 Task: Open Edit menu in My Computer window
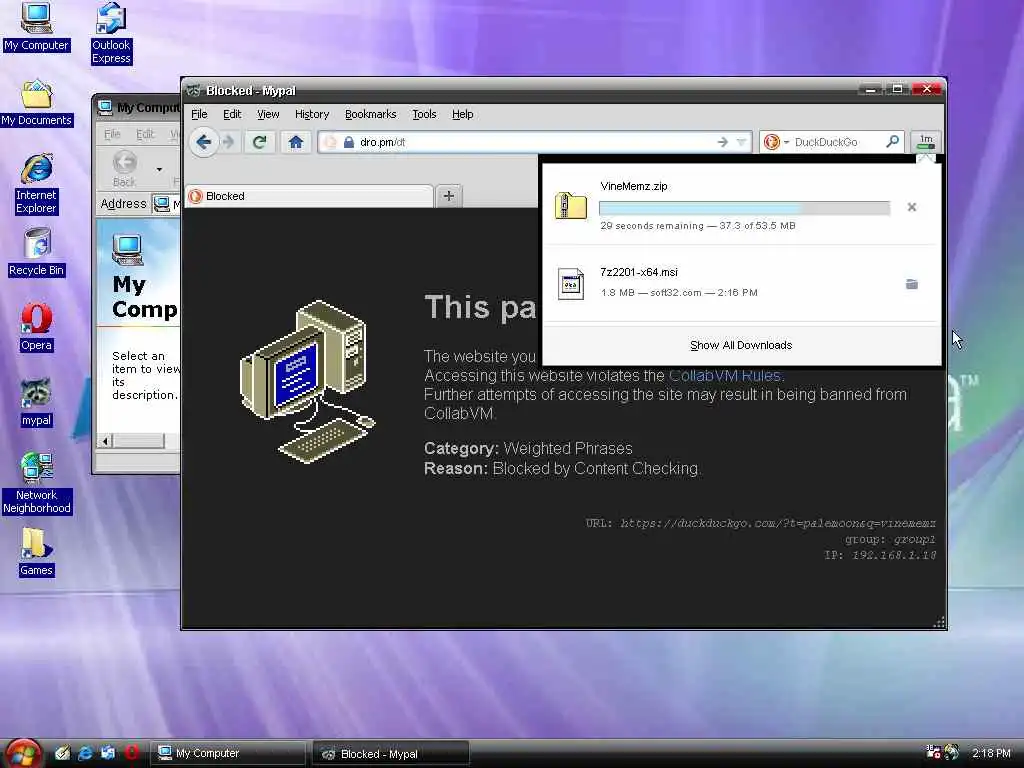coord(145,134)
